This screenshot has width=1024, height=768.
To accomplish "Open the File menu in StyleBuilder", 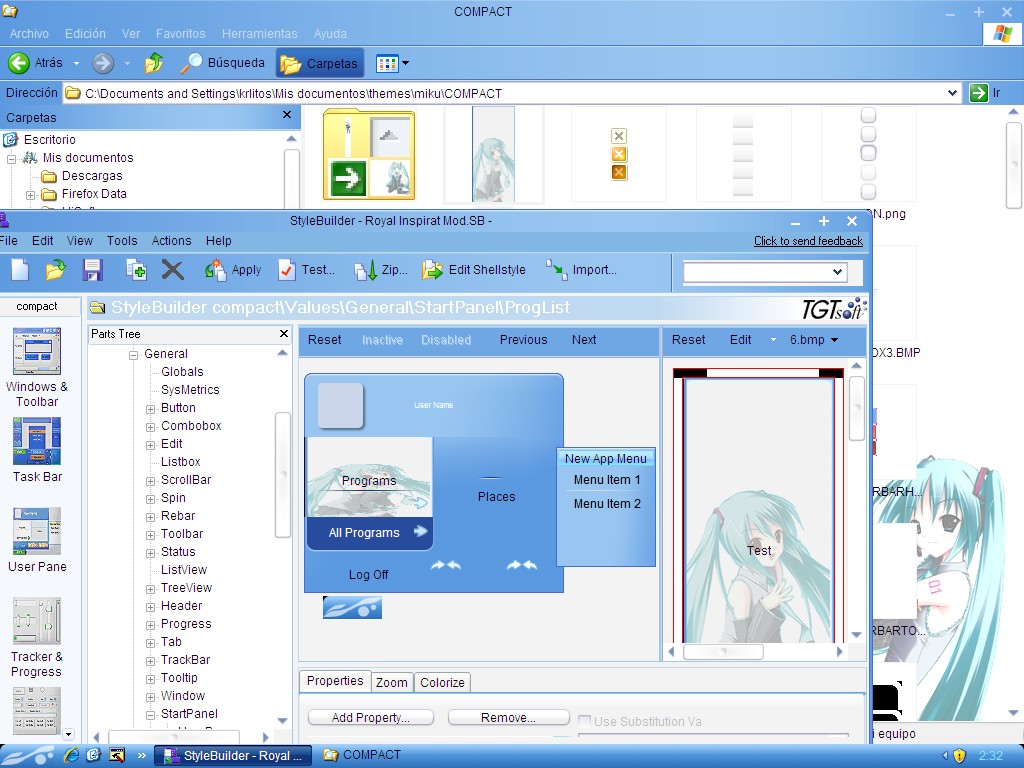I will pos(8,240).
